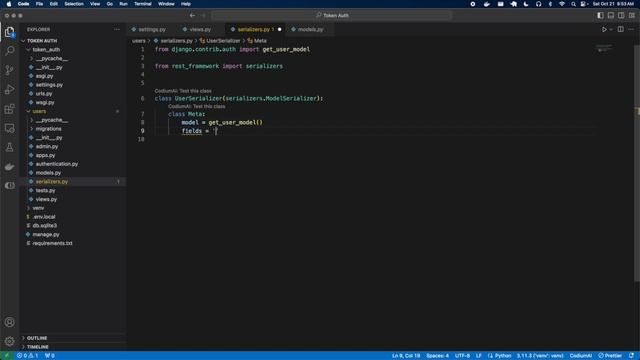Expand the venv folder
This screenshot has width=640, height=360.
click(x=38, y=208)
